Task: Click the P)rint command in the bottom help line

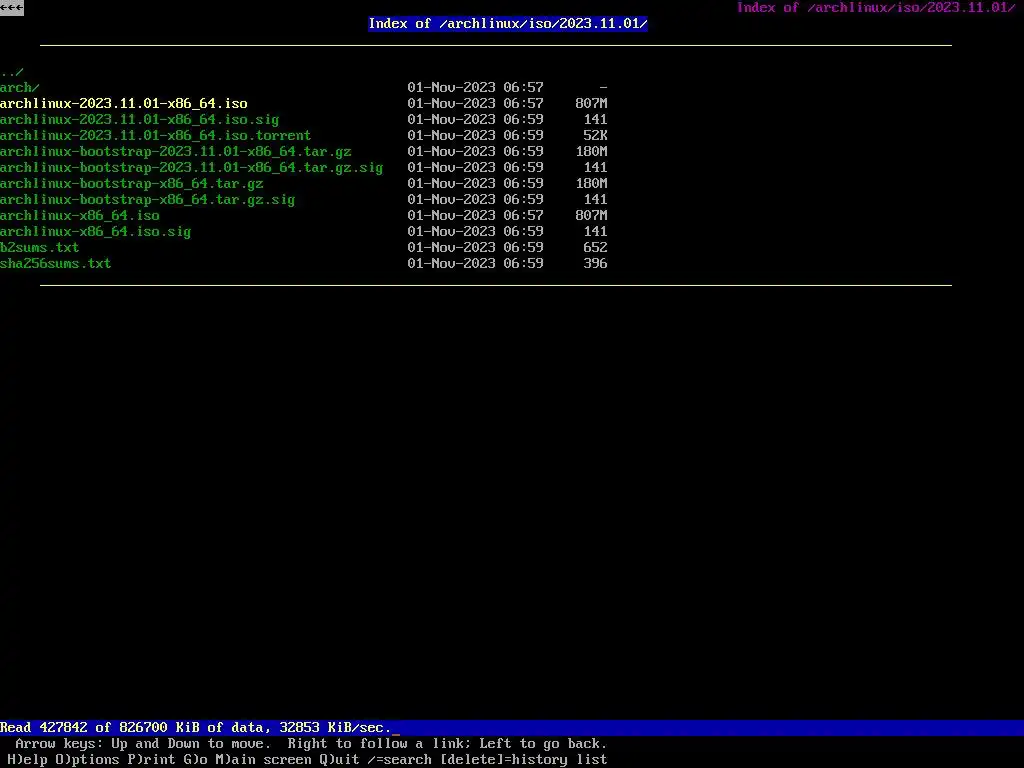Action: point(152,760)
